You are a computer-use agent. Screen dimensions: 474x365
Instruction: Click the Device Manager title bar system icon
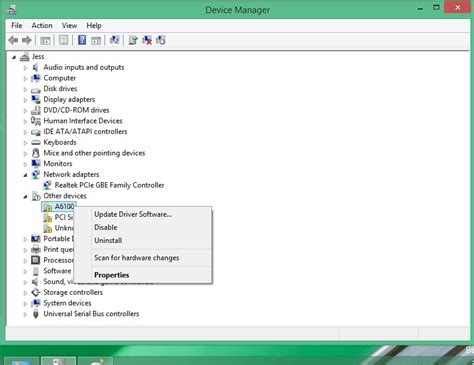point(11,10)
